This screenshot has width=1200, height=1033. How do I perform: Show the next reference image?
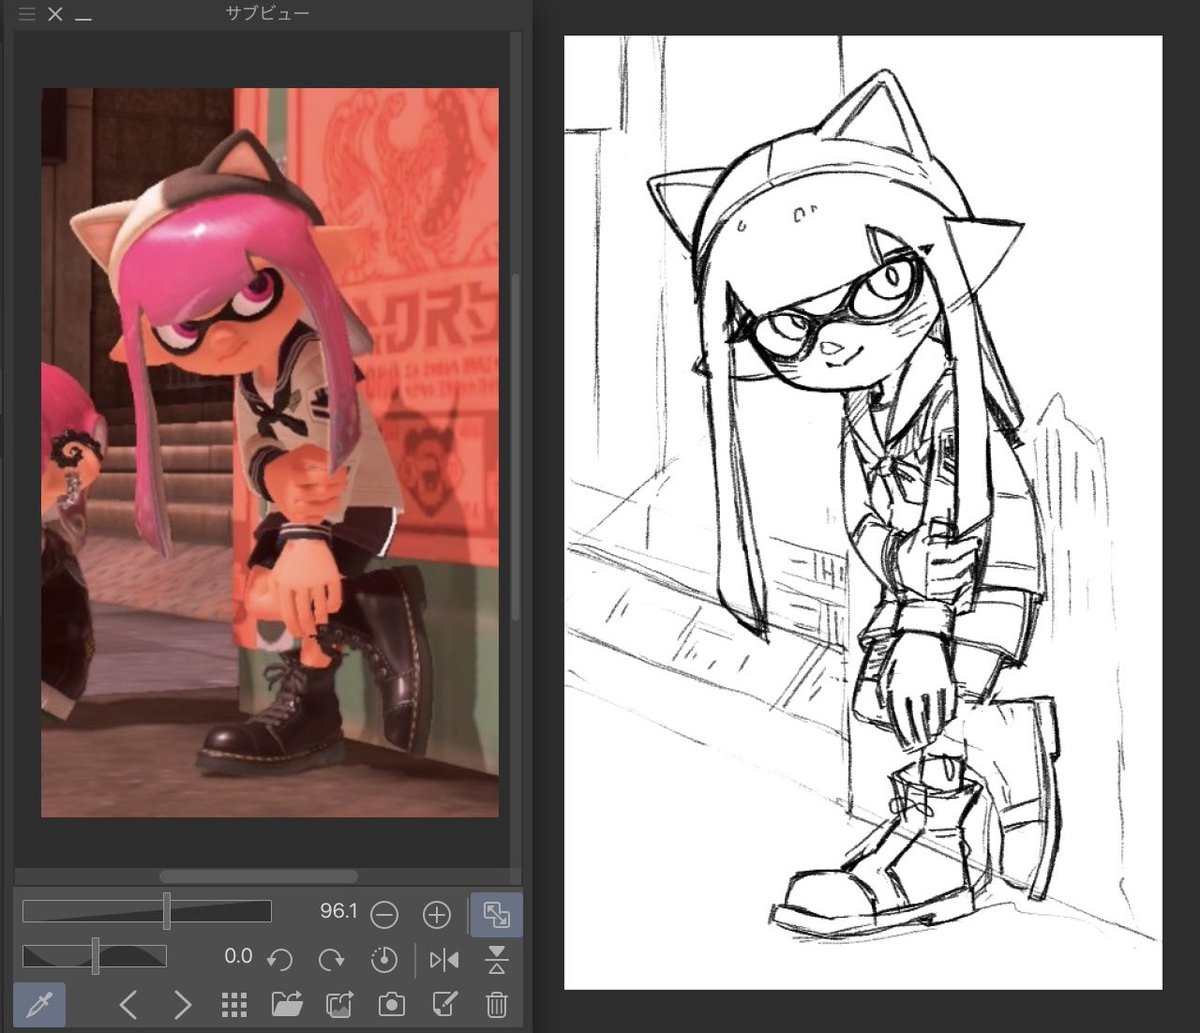[182, 1005]
